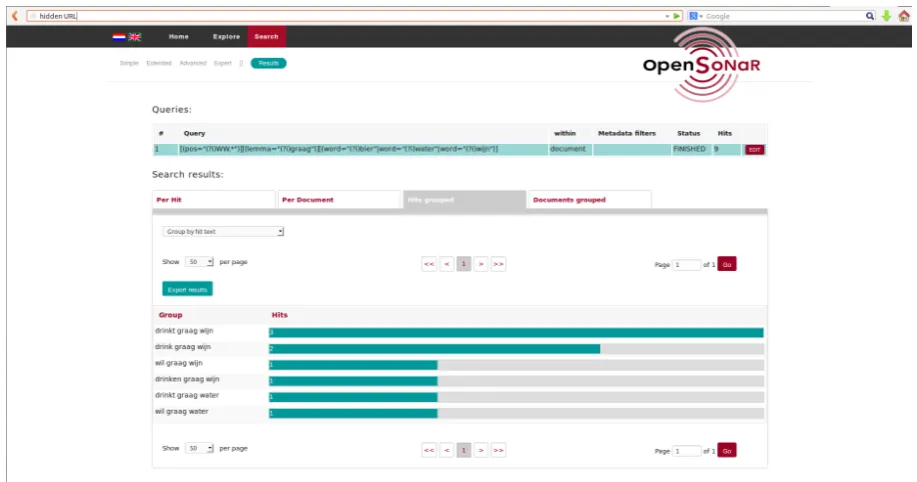Switch to the Per Document tab
The height and width of the screenshot is (482, 917).
339,199
